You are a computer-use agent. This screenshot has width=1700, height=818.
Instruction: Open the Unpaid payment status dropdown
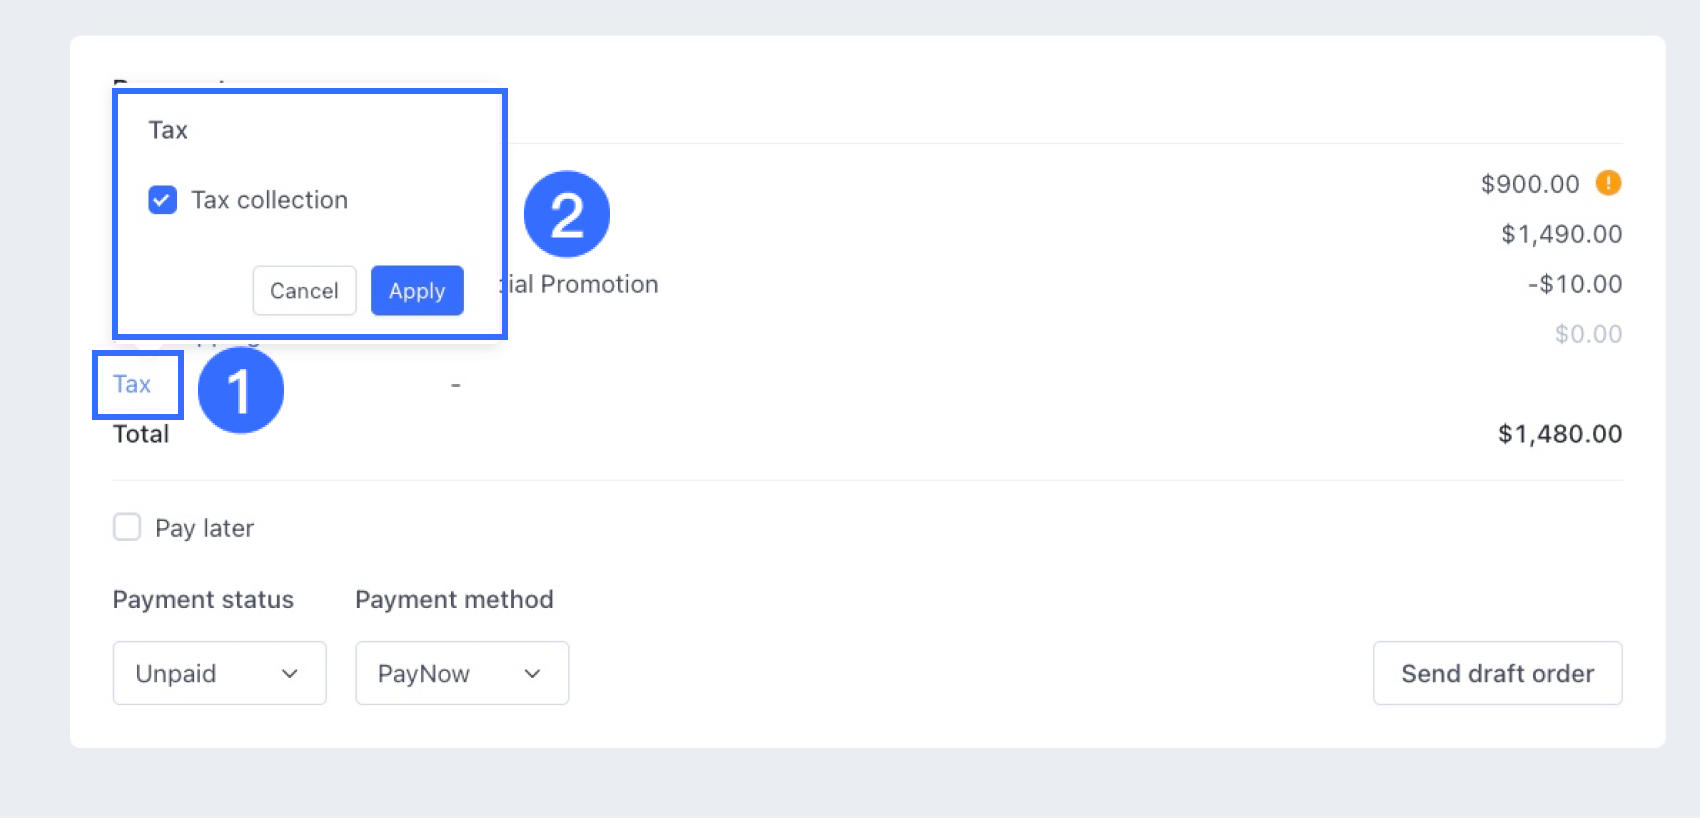(220, 673)
